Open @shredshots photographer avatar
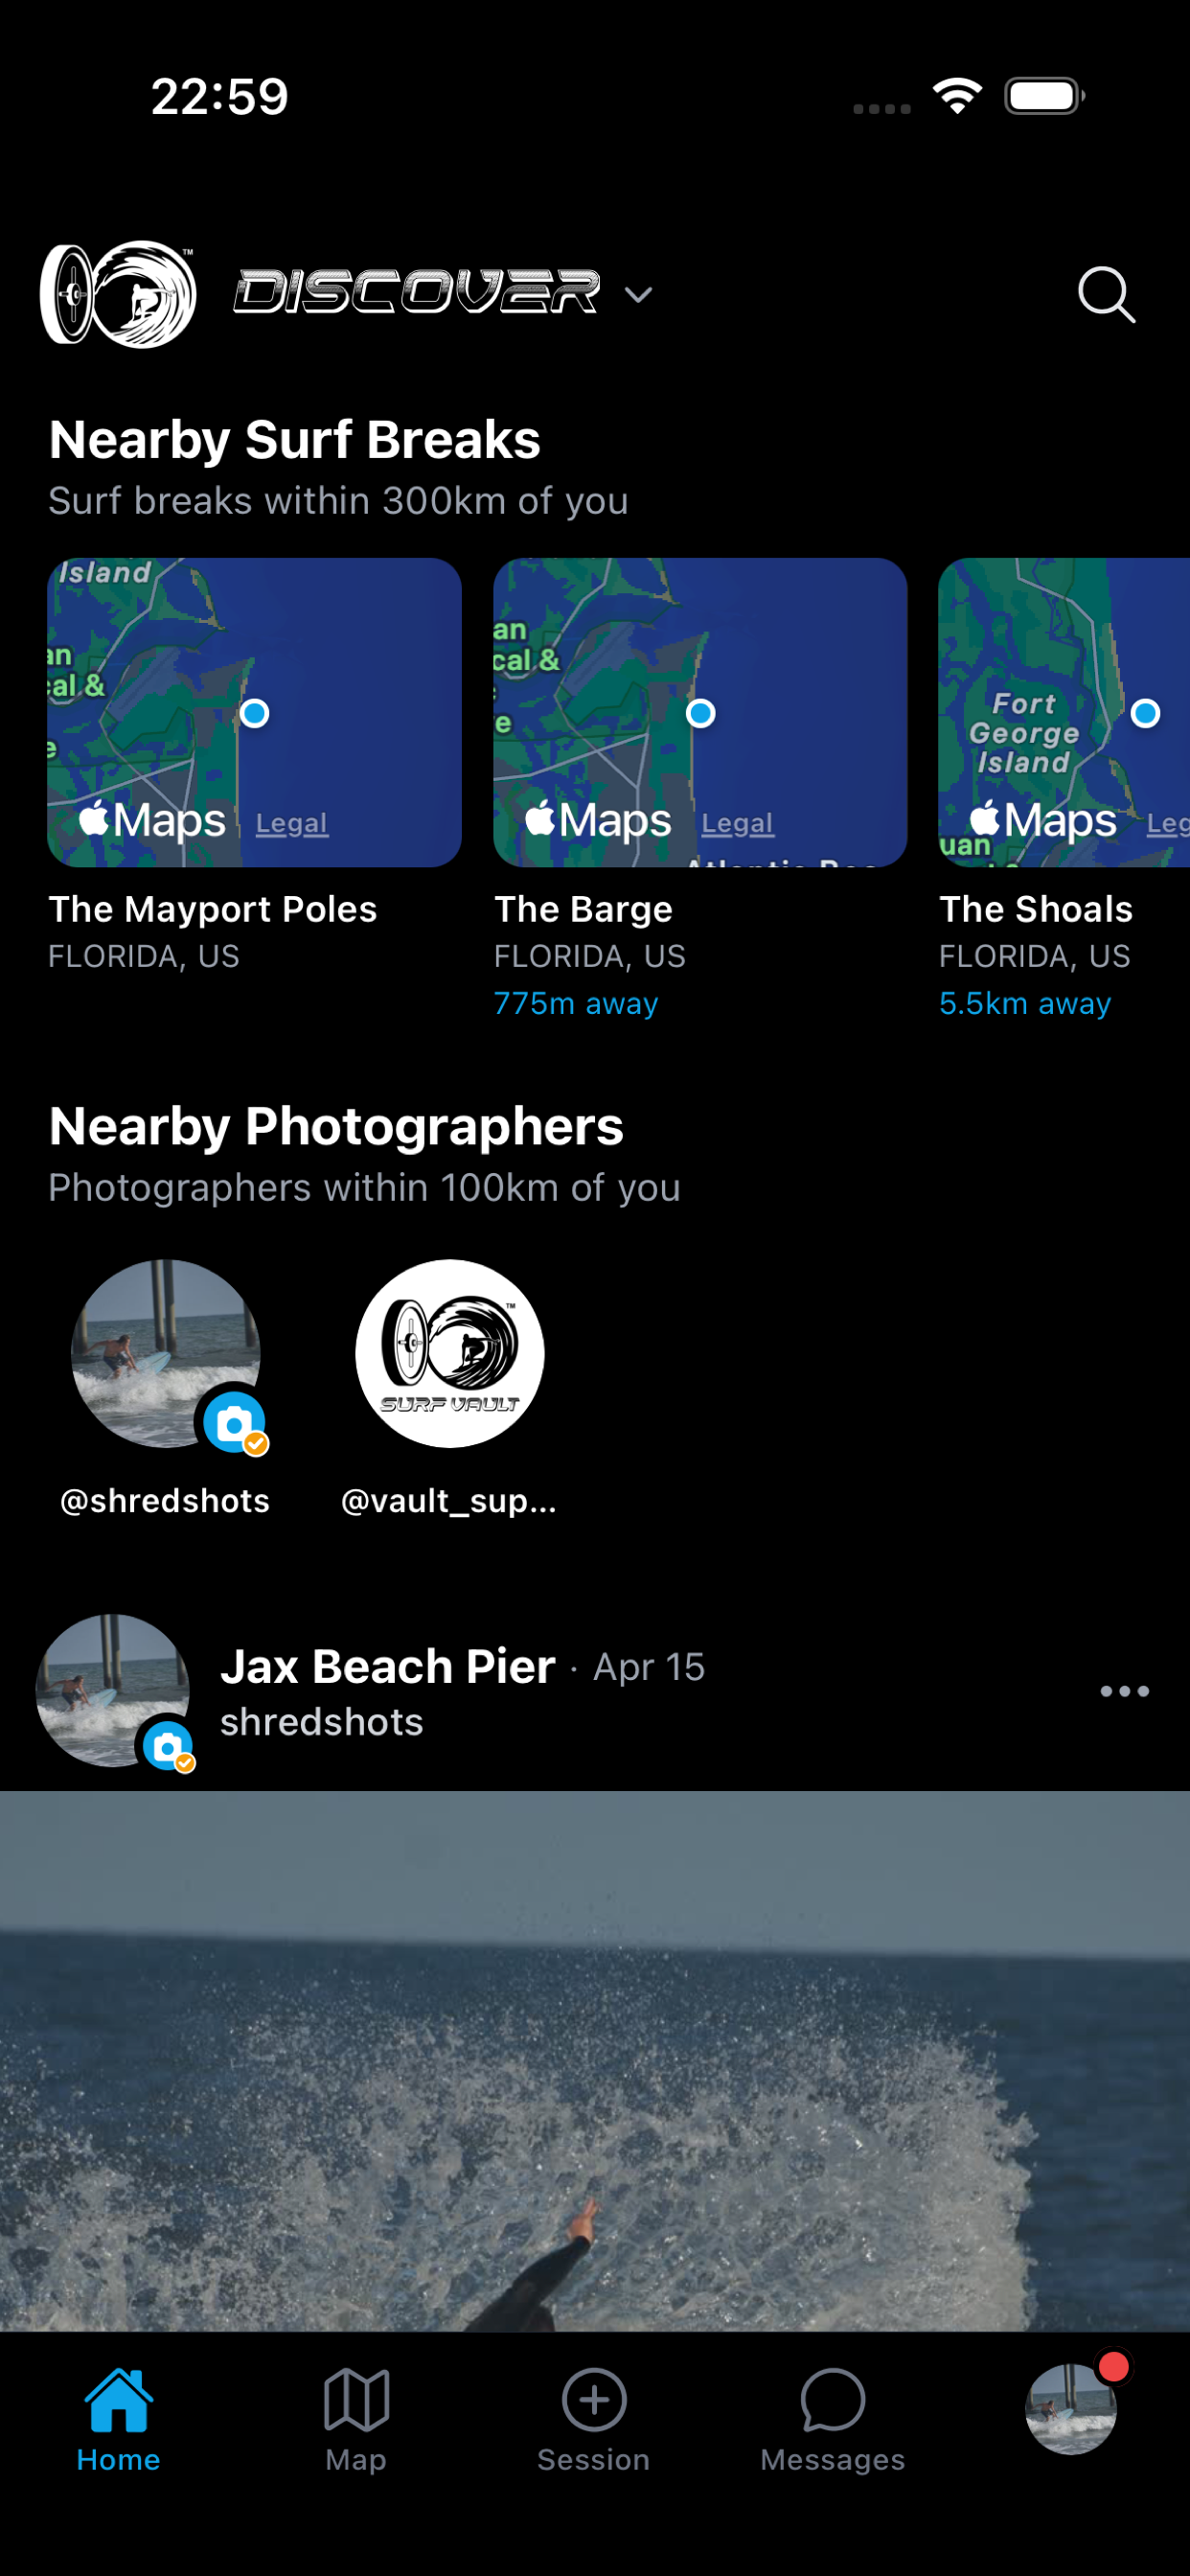 tap(166, 1353)
